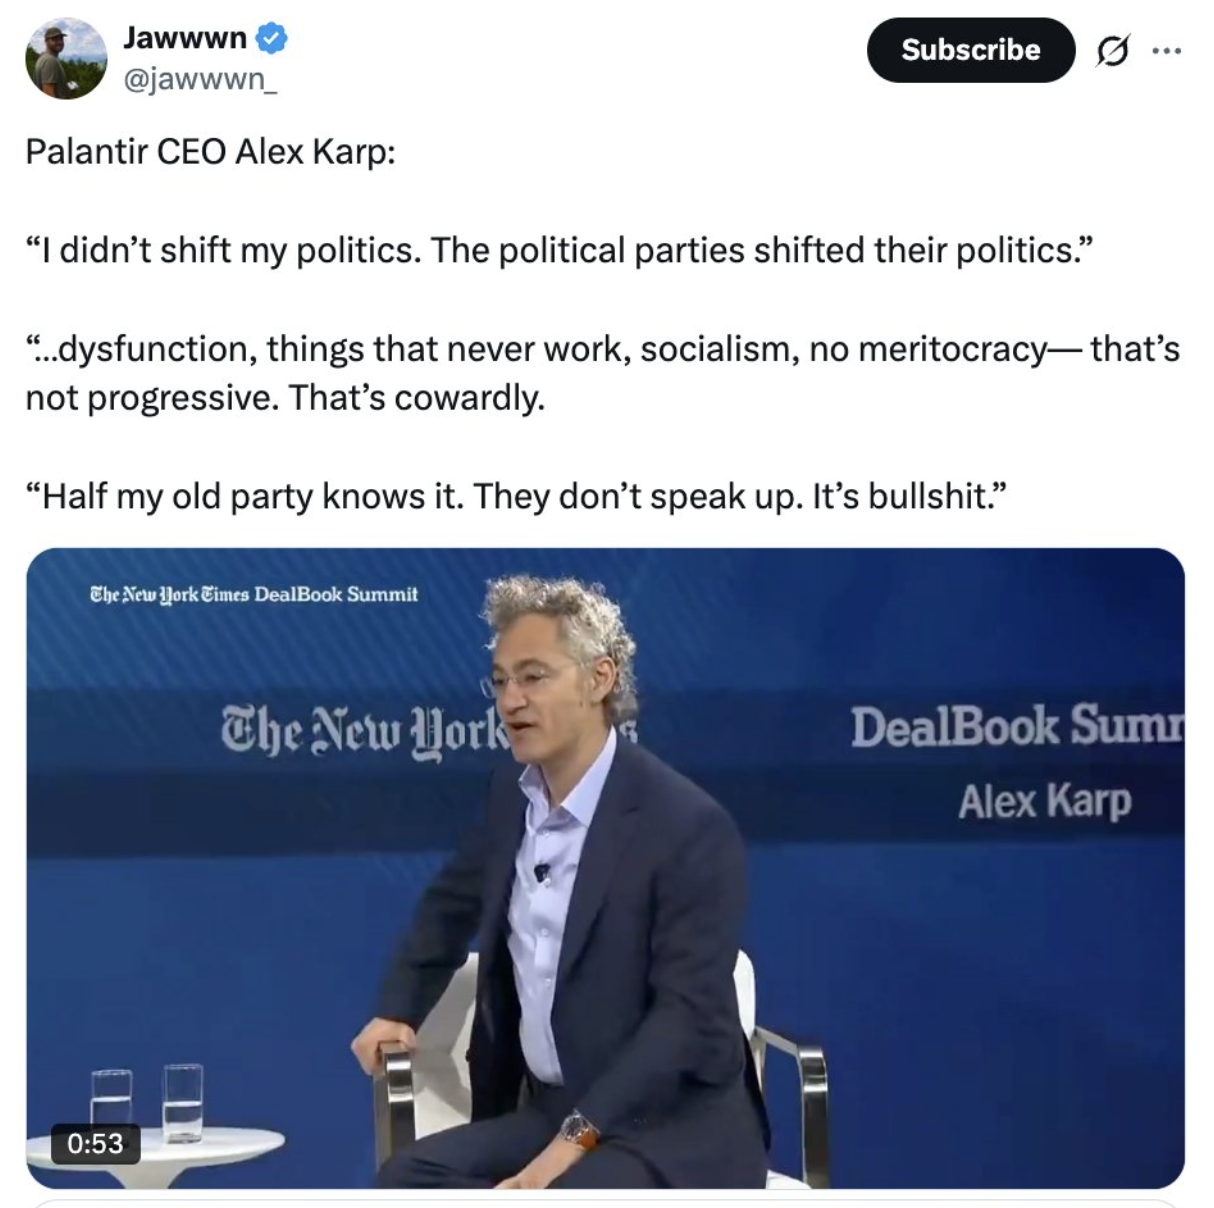1214x1208 pixels.
Task: Click the water glasses on the table
Action: (x=147, y=1103)
